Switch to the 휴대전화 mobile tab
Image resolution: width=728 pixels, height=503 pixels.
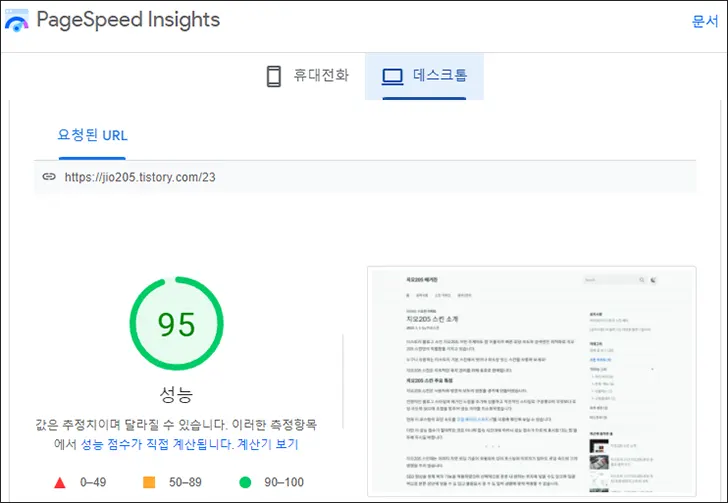click(x=308, y=76)
